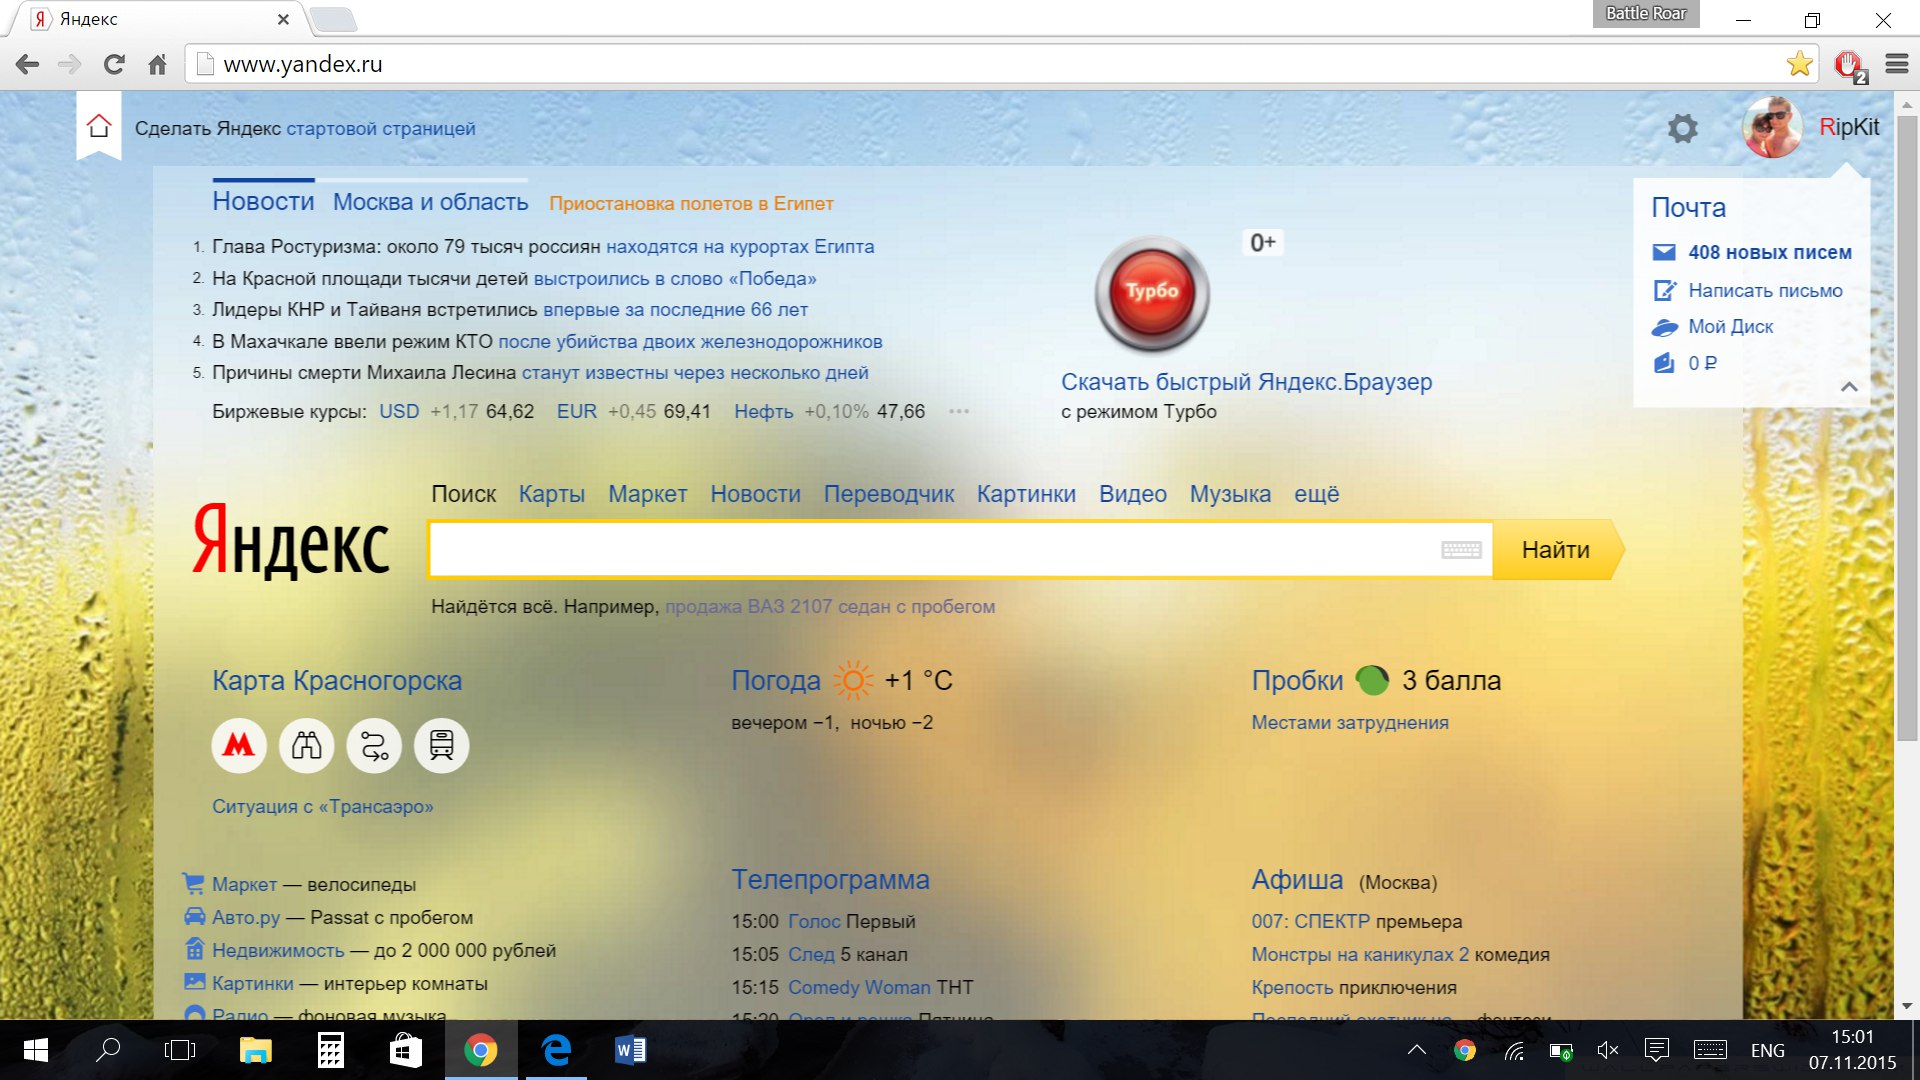The height and width of the screenshot is (1080, 1920).
Task: Click the Мой Диск cloud storage icon
Action: (1664, 324)
